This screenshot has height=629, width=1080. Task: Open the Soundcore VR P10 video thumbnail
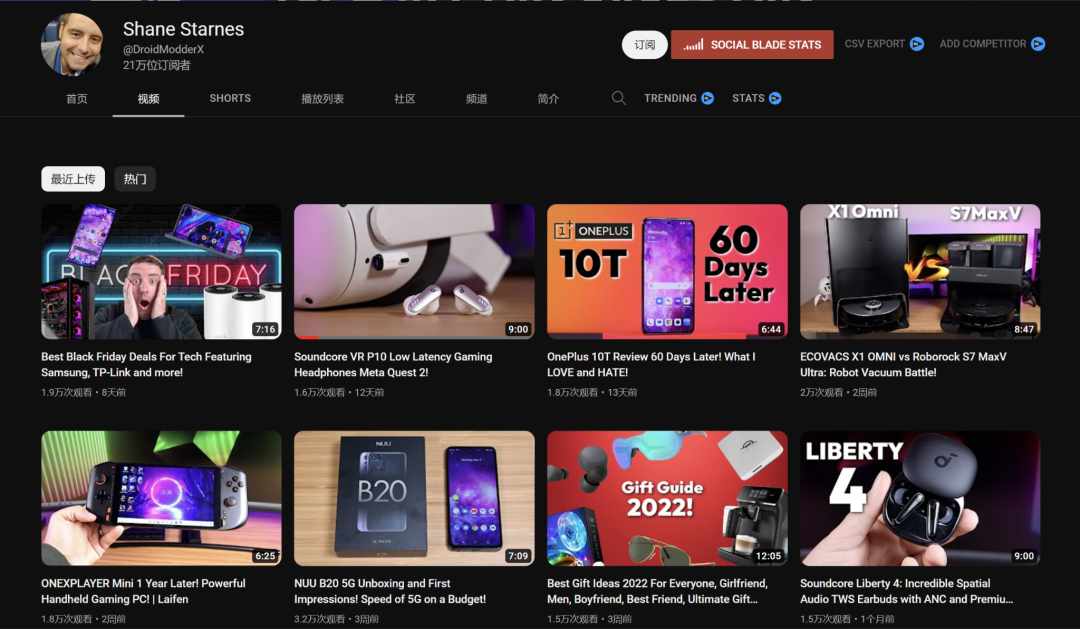click(x=414, y=271)
